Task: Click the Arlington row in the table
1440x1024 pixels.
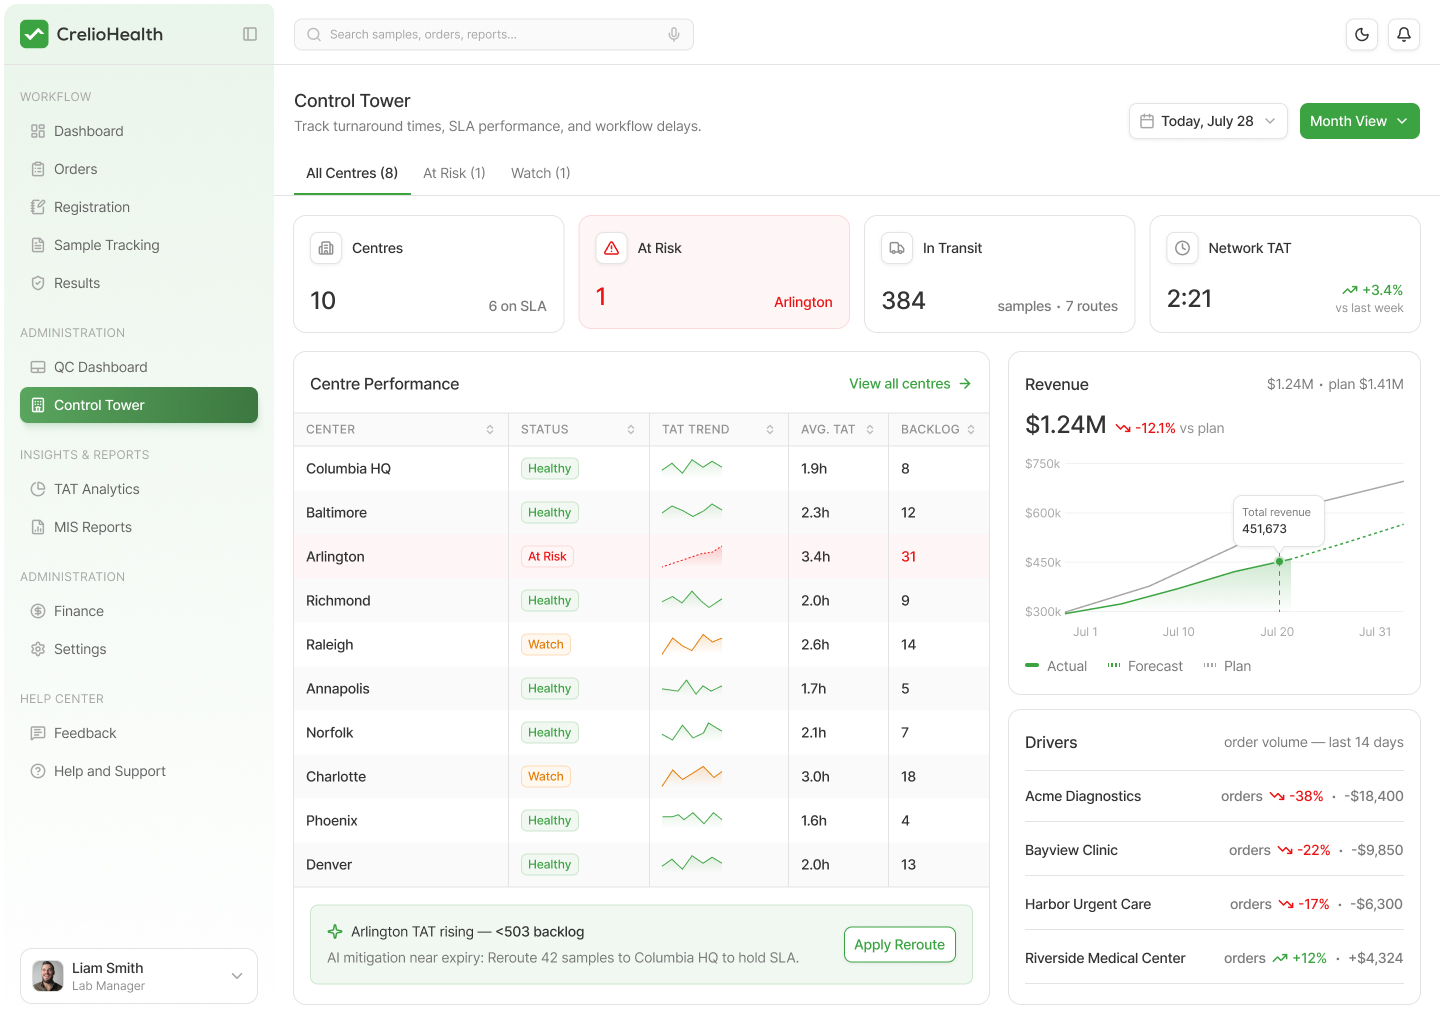Action: click(x=641, y=556)
